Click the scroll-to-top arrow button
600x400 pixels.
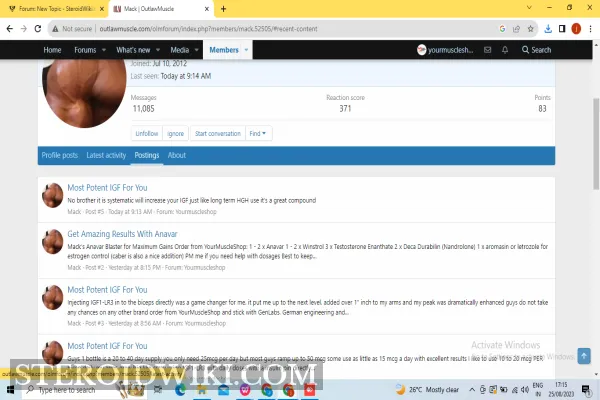(x=584, y=356)
